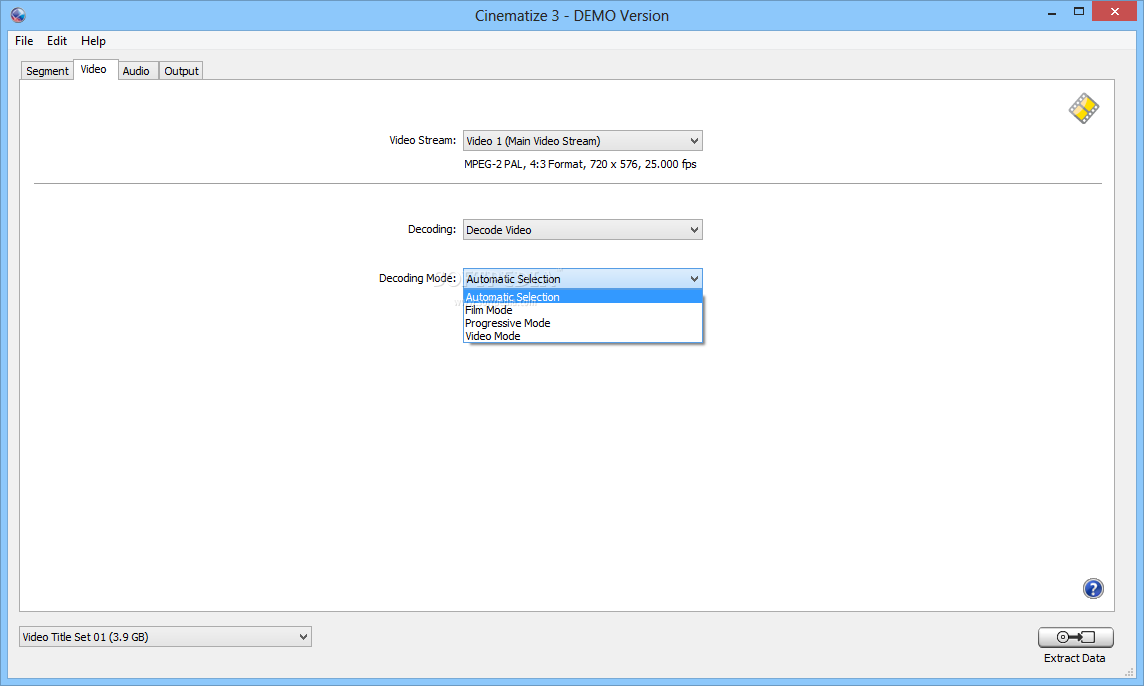Pick Progressive Mode from the list
The width and height of the screenshot is (1144, 686).
[582, 323]
